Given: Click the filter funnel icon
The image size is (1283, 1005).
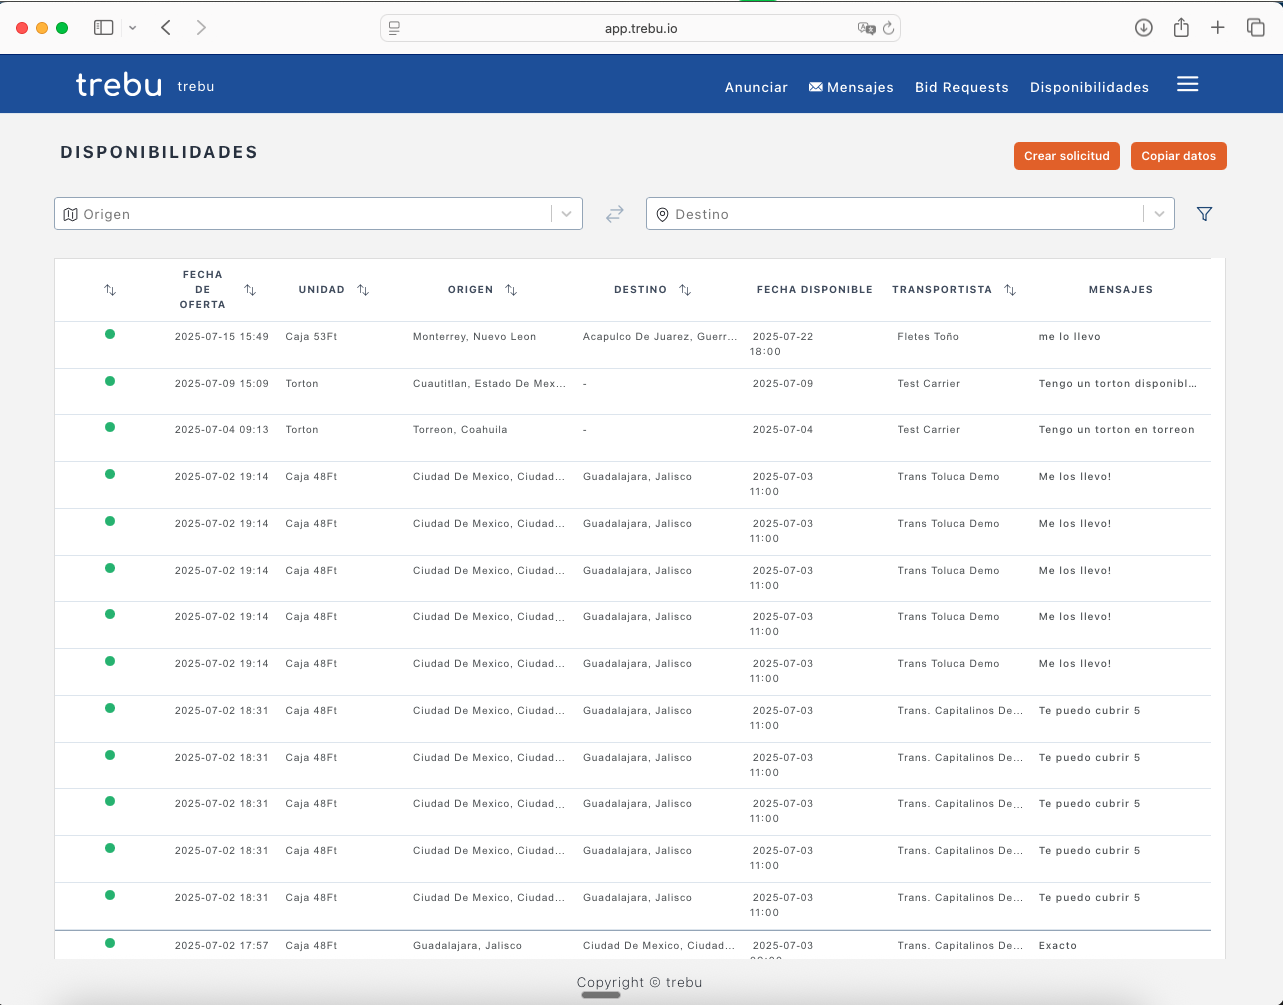Looking at the screenshot, I should pos(1204,214).
